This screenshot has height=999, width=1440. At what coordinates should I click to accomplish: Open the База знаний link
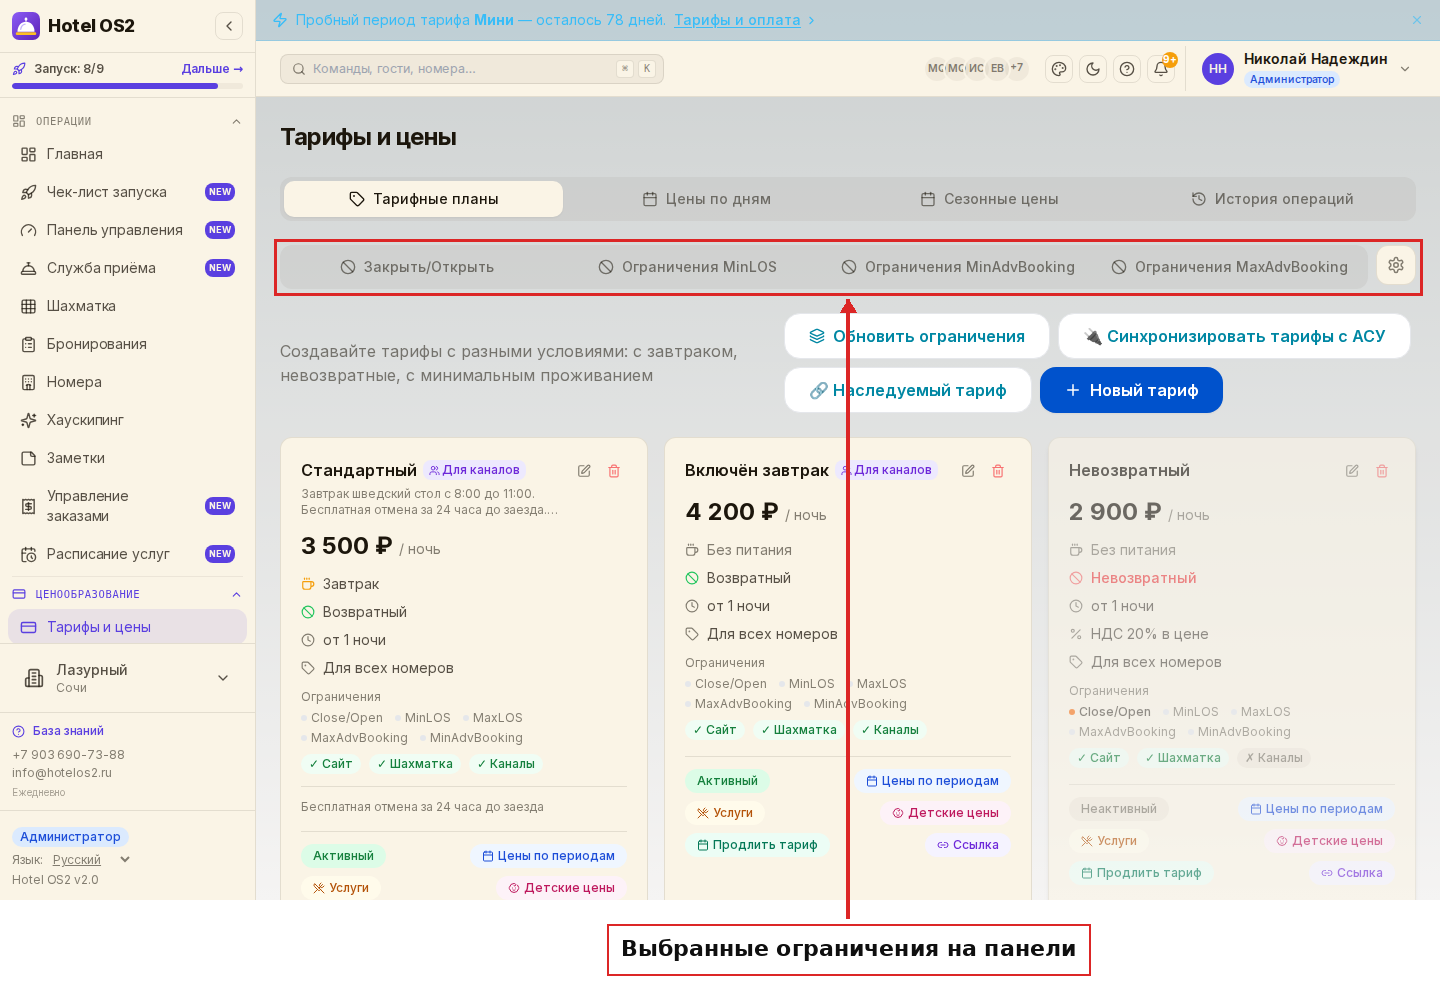coord(58,731)
